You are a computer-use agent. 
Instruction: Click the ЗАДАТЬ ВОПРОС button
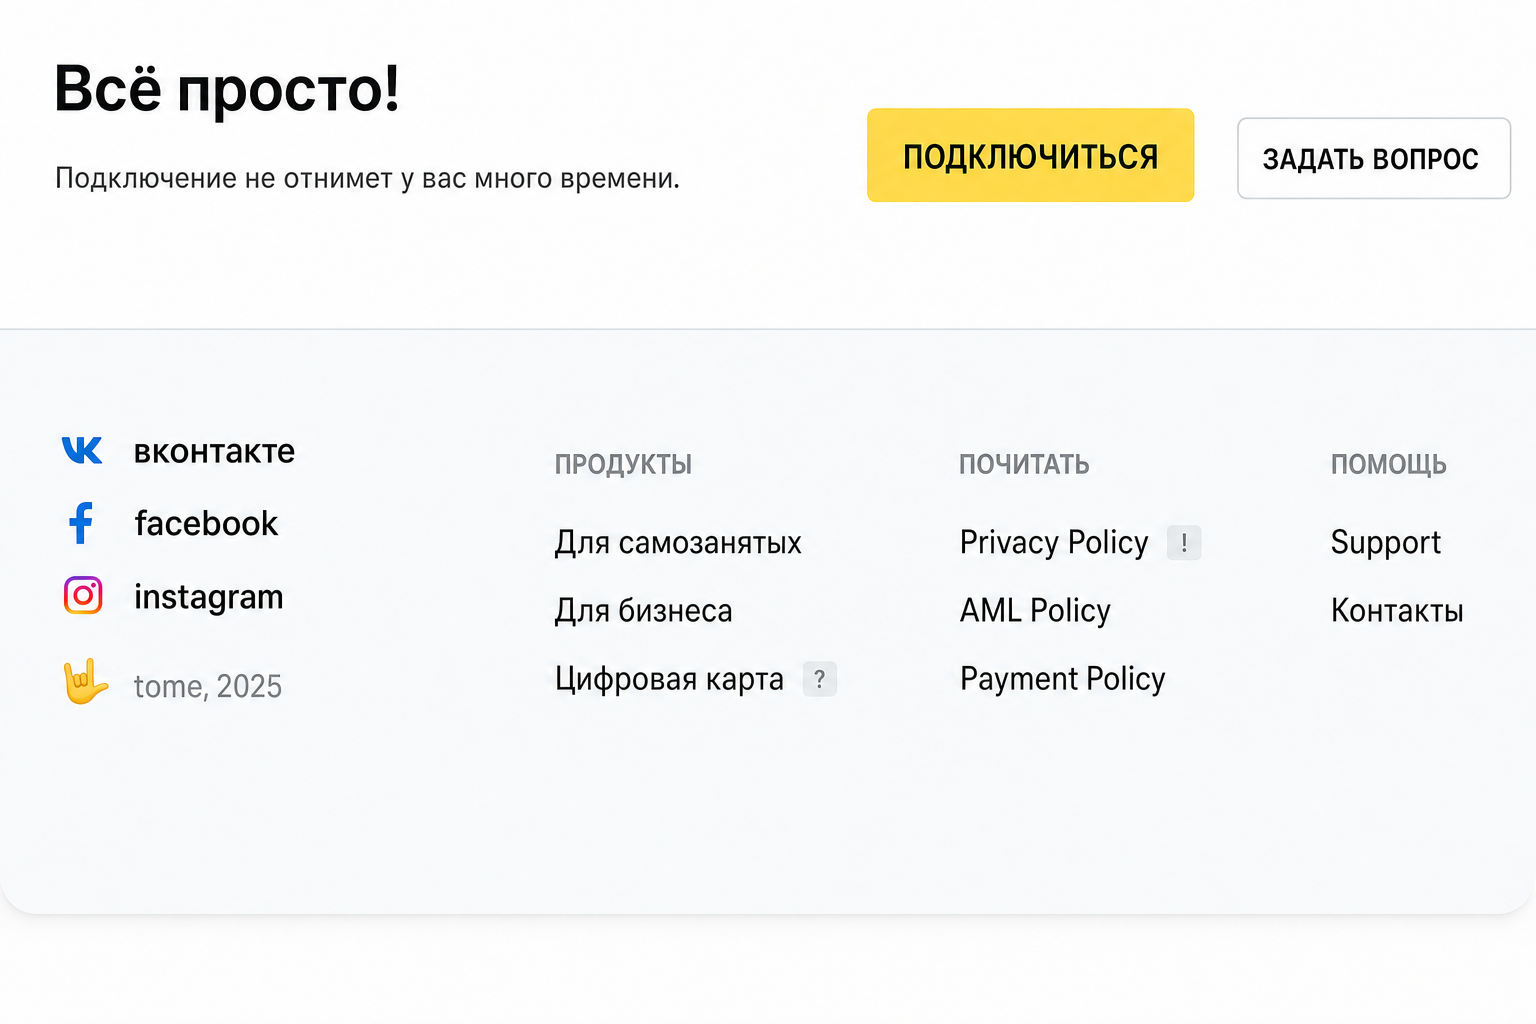pos(1374,158)
